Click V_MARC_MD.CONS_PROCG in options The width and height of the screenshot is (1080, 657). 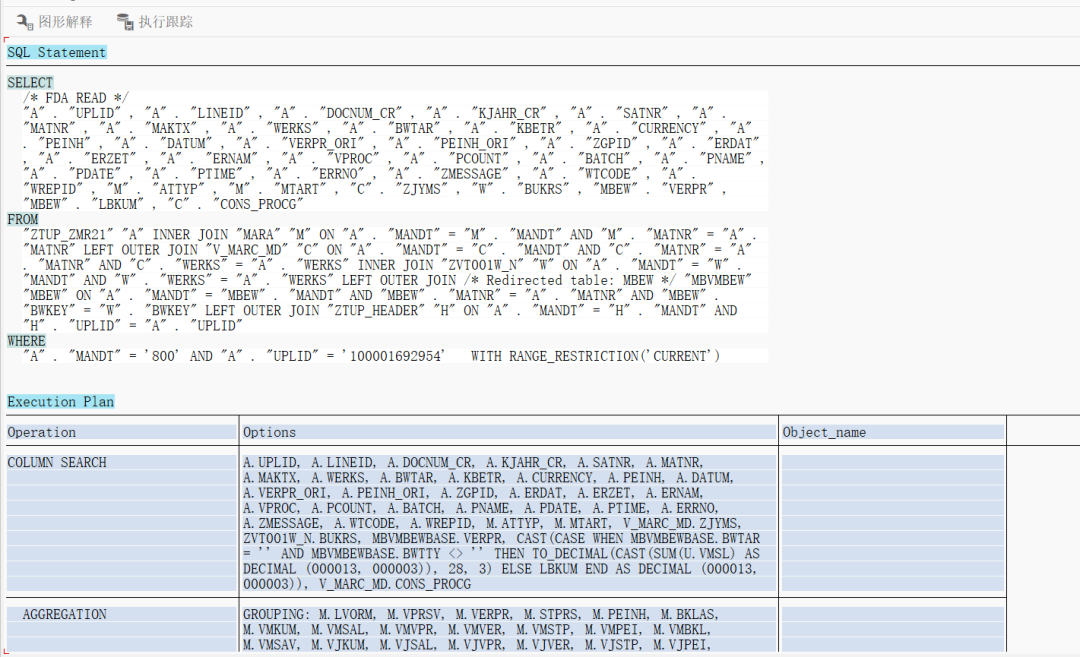tap(395, 584)
